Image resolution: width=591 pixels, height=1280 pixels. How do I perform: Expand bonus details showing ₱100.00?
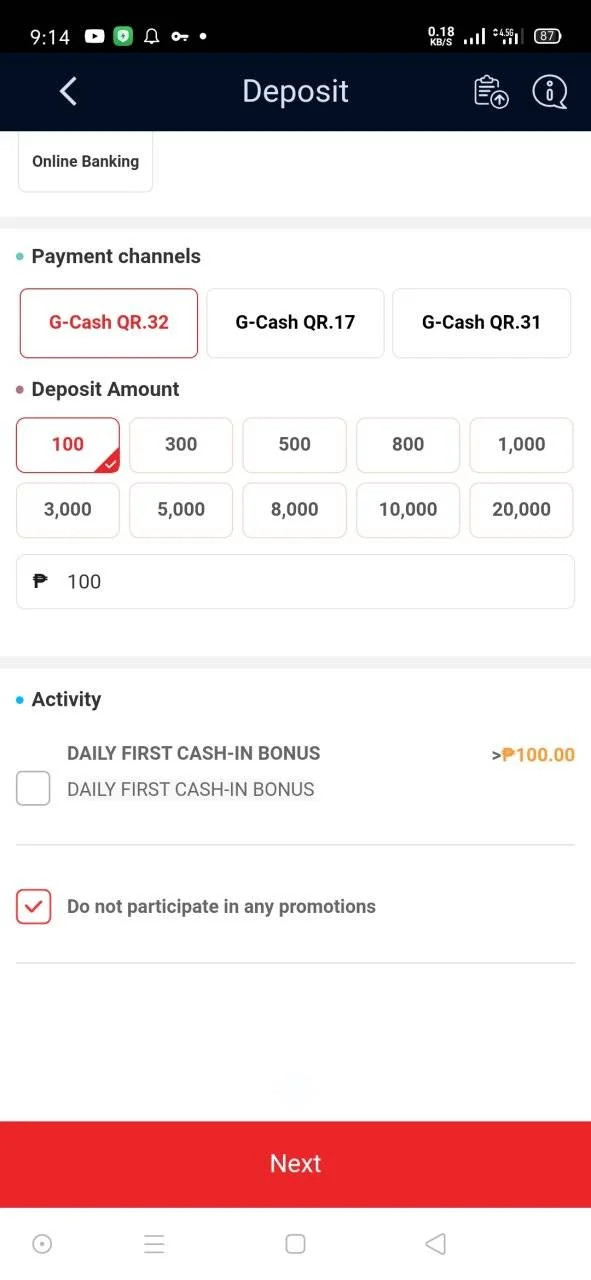coord(534,755)
